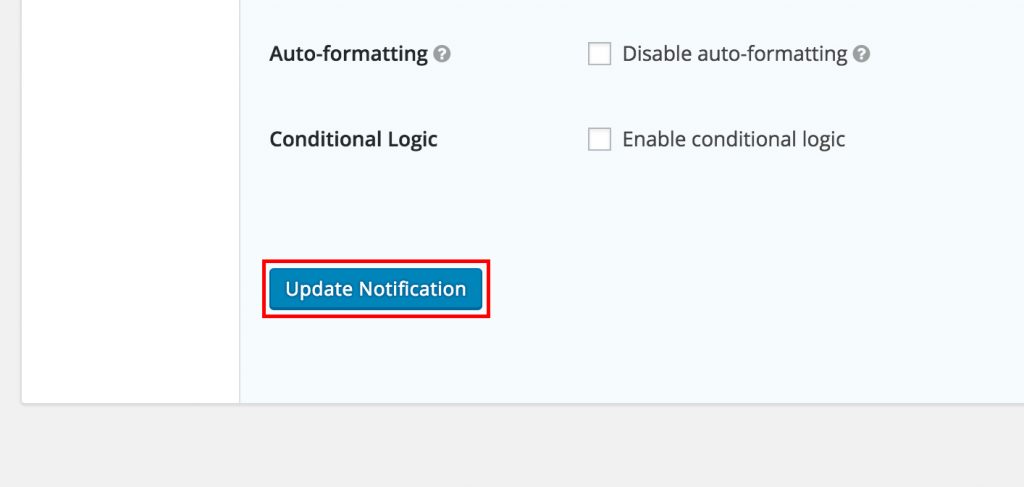Select the Conditional Logic field heading
The height and width of the screenshot is (487, 1024).
coord(353,139)
